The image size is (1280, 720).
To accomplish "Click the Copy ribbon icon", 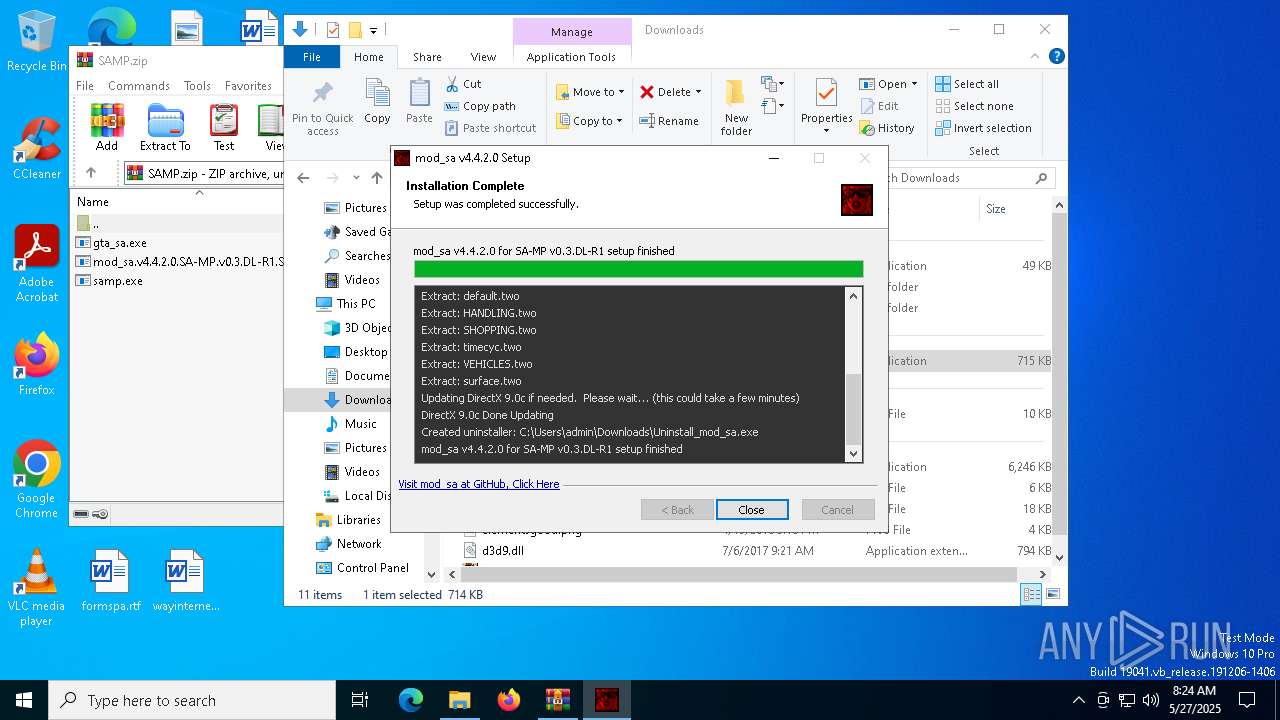I will pyautogui.click(x=377, y=101).
